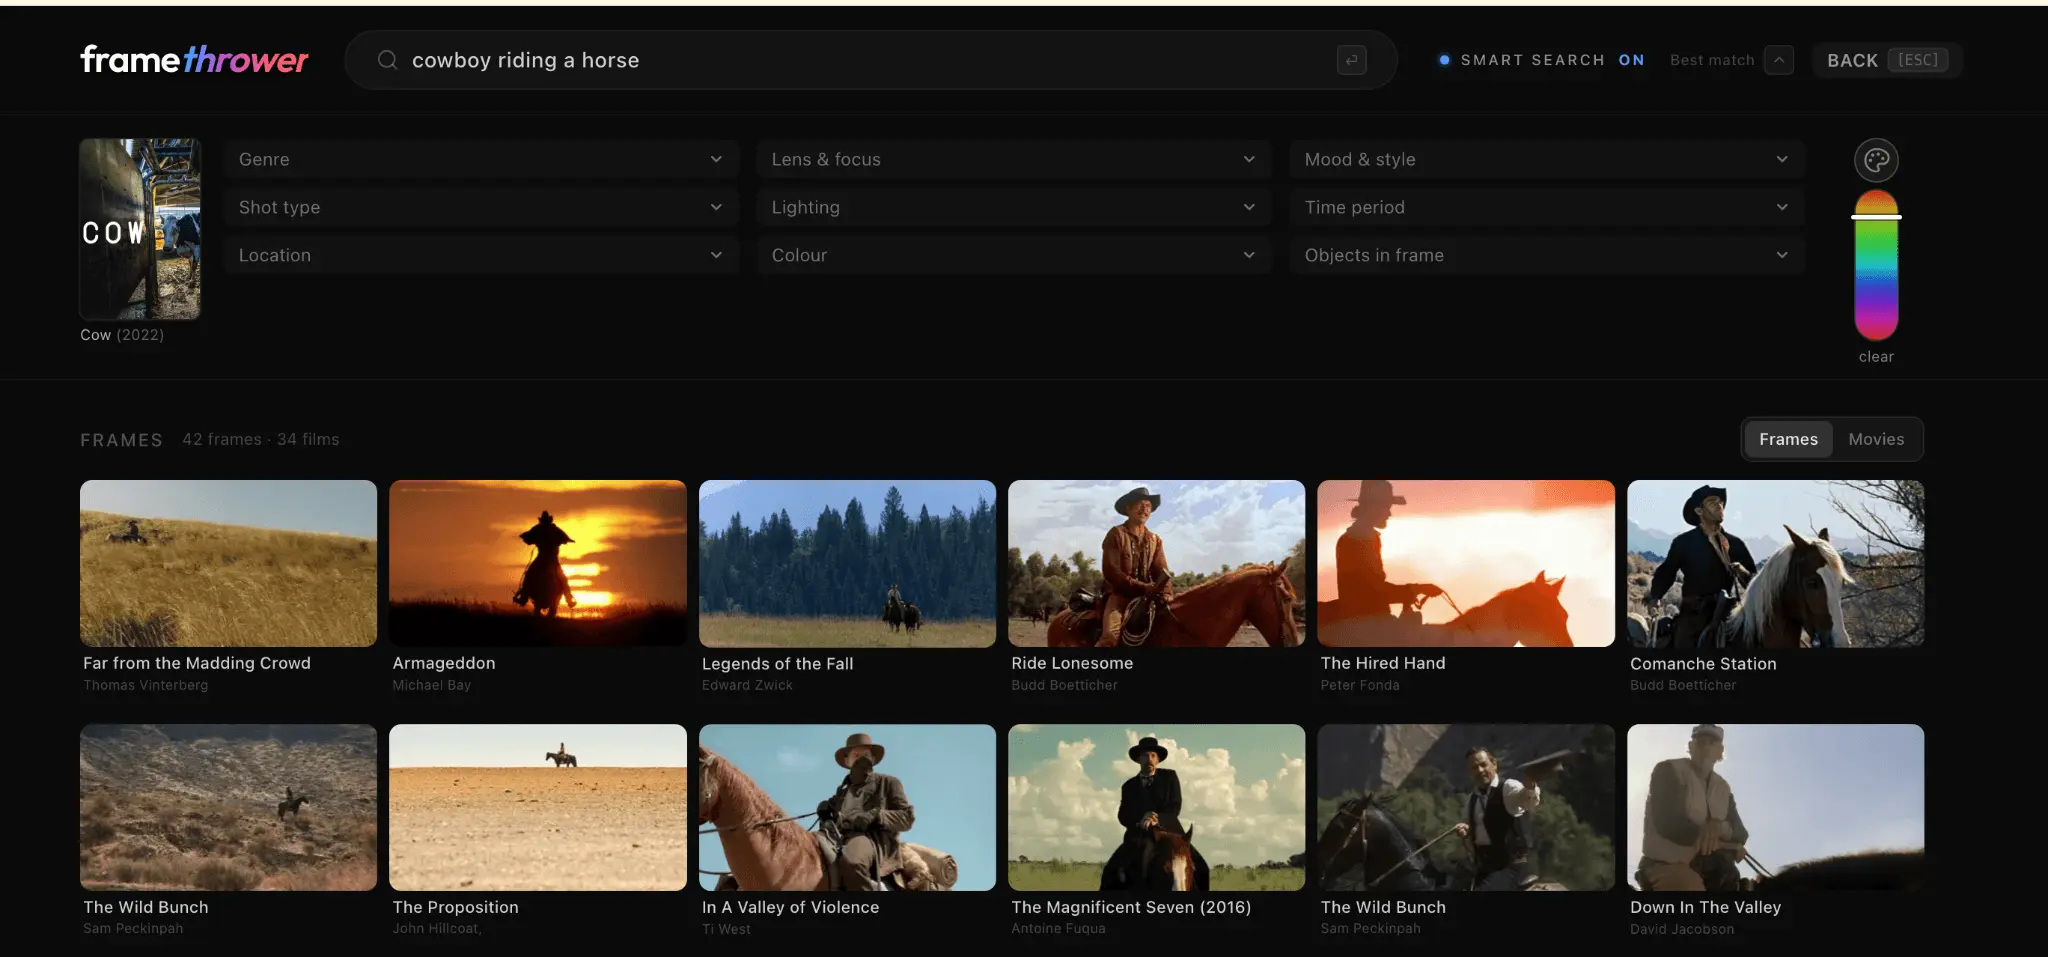Viewport: 2048px width, 957px height.
Task: Click the framethrower logo
Action: 194,60
